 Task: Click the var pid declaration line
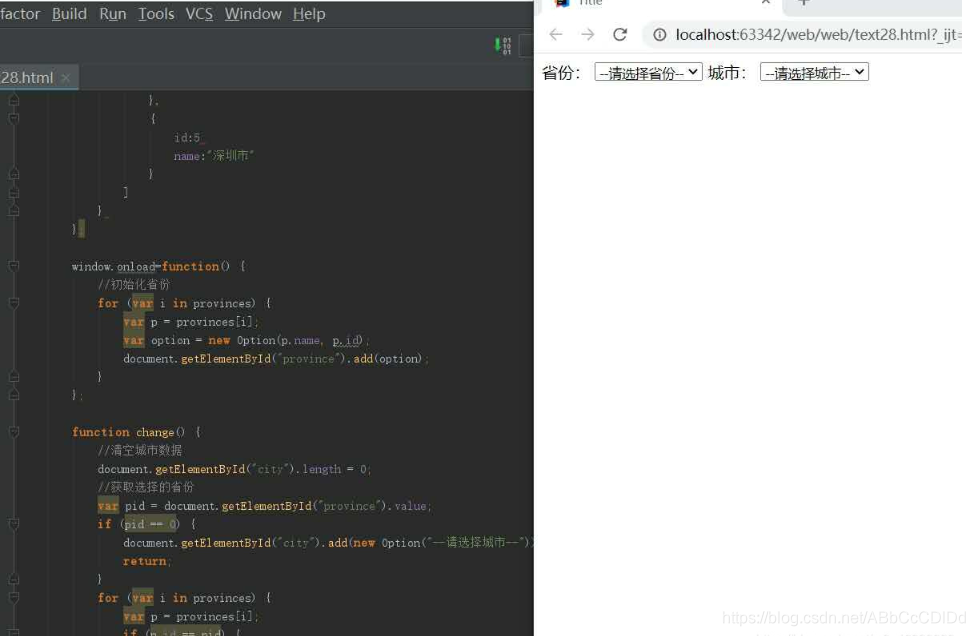tap(264, 506)
